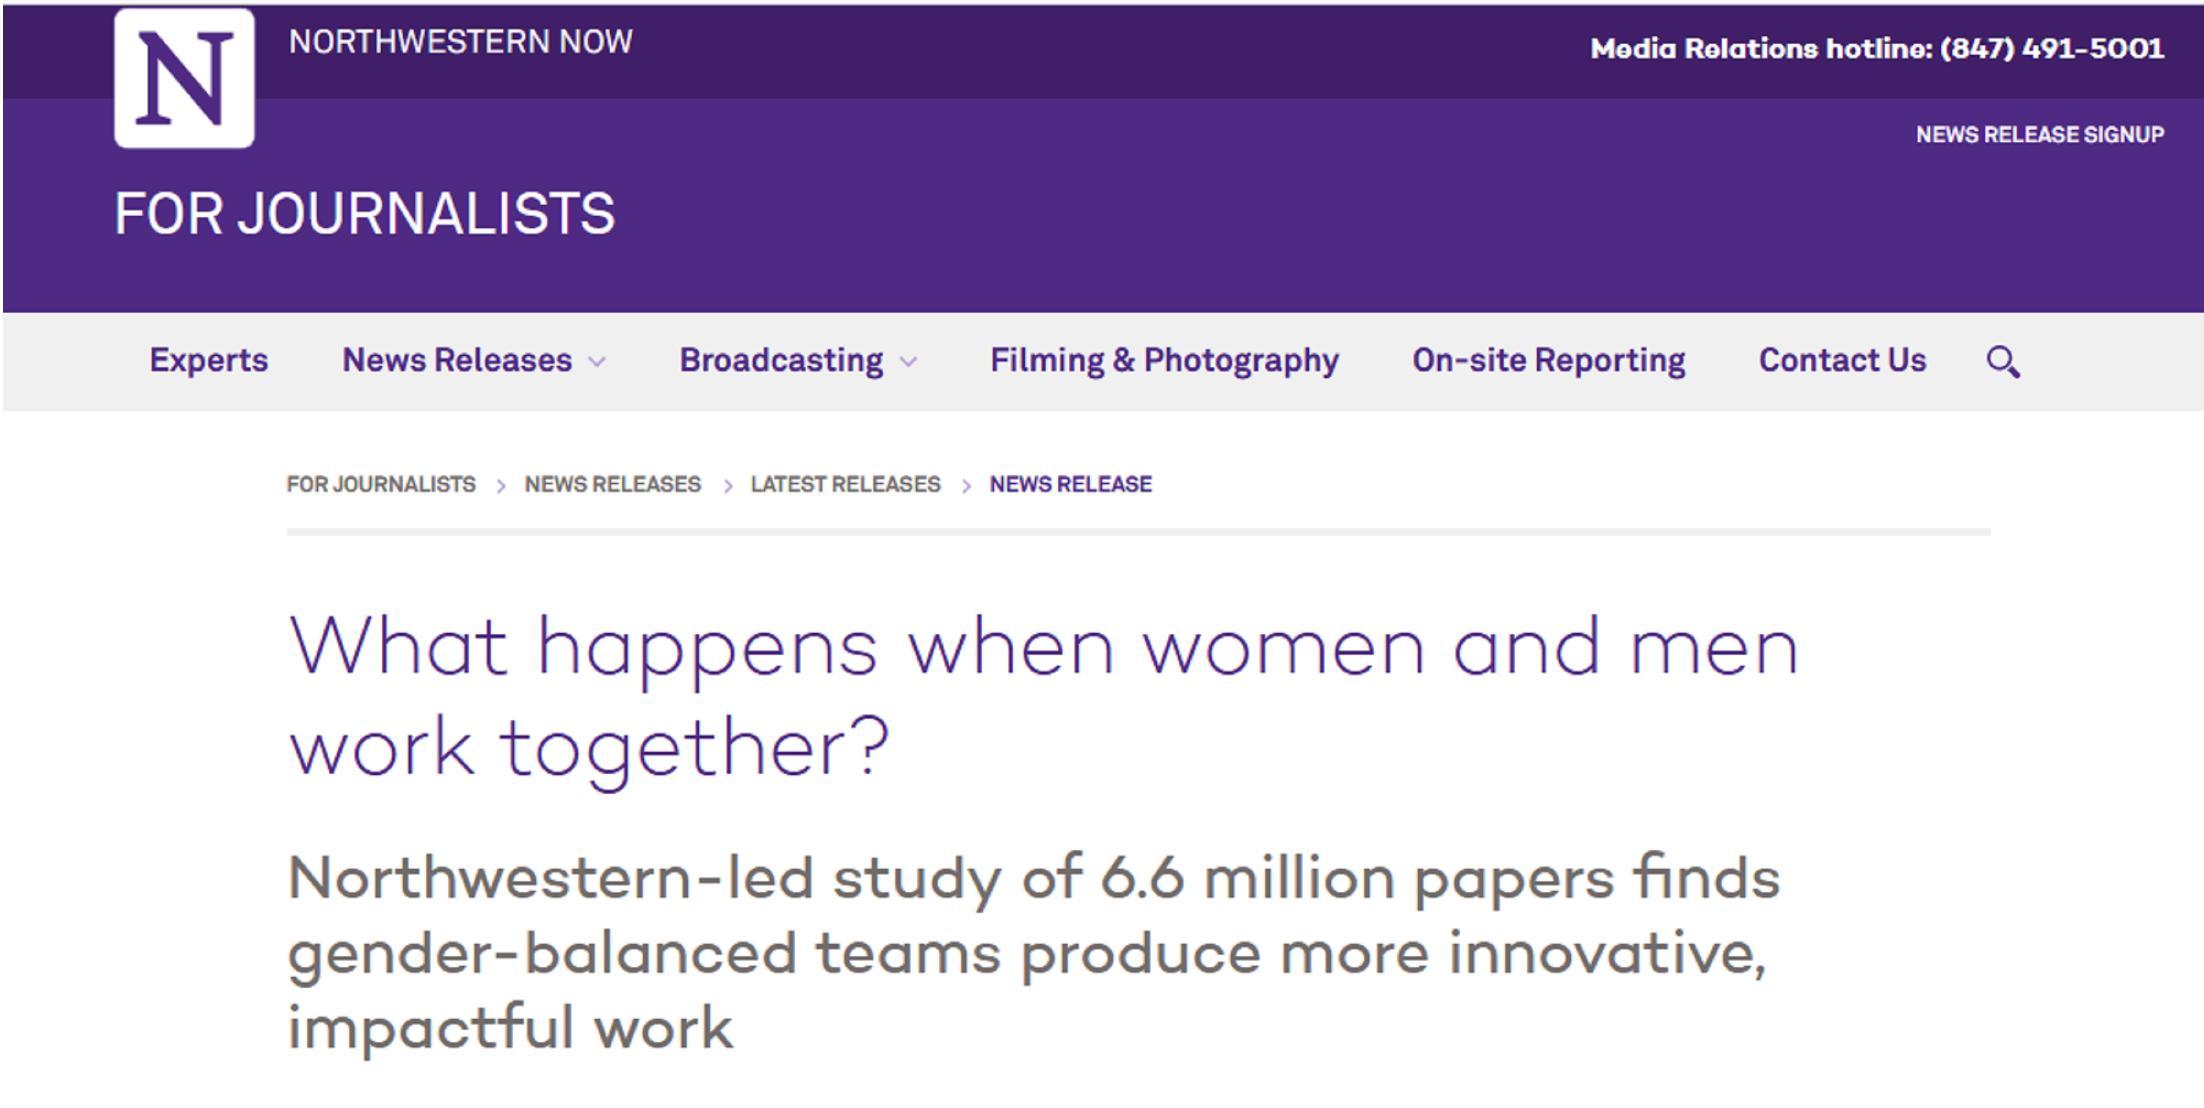Open the For Journalists breadcrumb link
2204x1108 pixels.
pyautogui.click(x=381, y=485)
